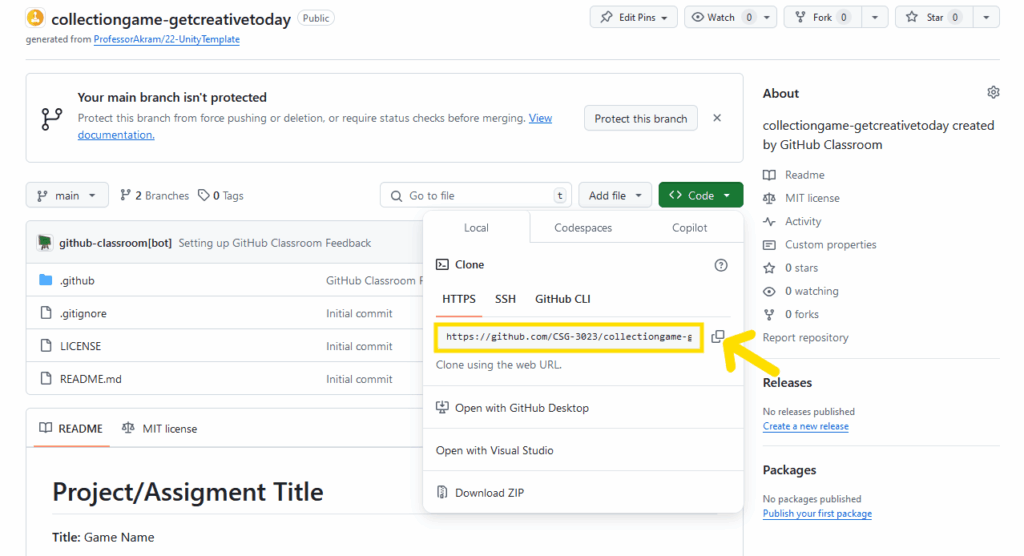Toggle the green Code dropdown button
This screenshot has width=1024, height=556.
(x=701, y=195)
